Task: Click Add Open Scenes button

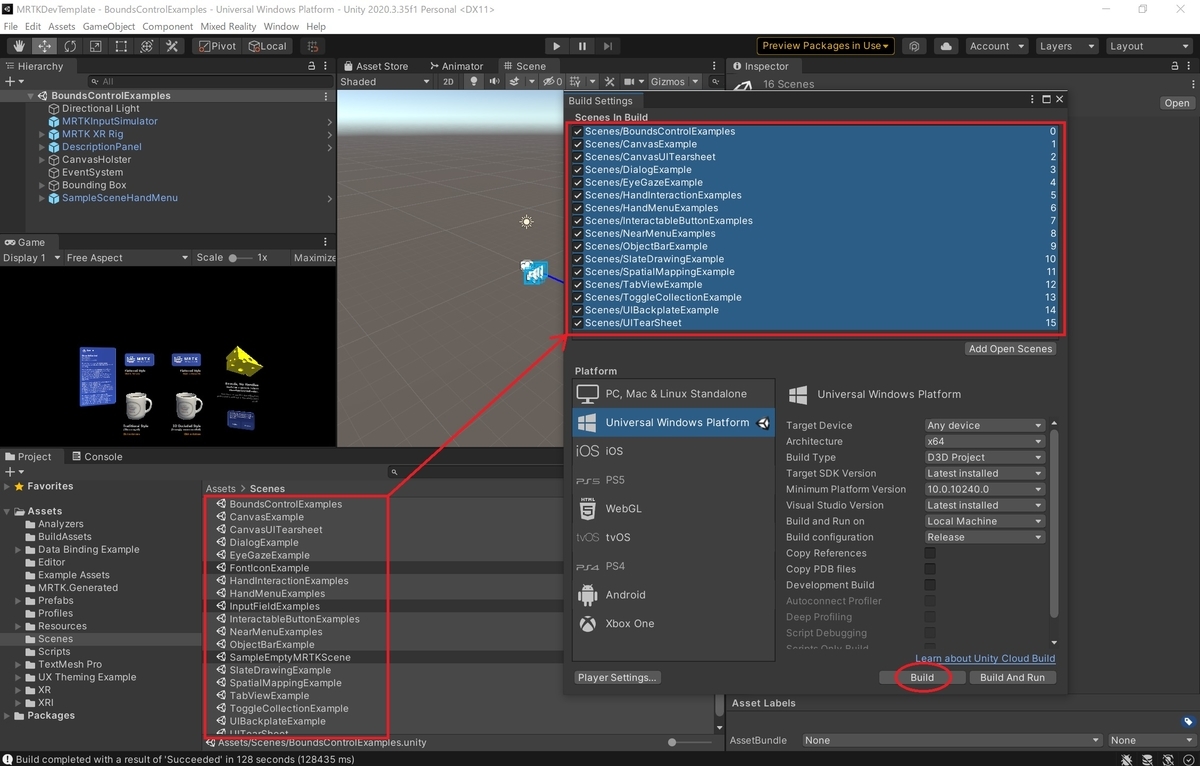Action: pos(1010,349)
